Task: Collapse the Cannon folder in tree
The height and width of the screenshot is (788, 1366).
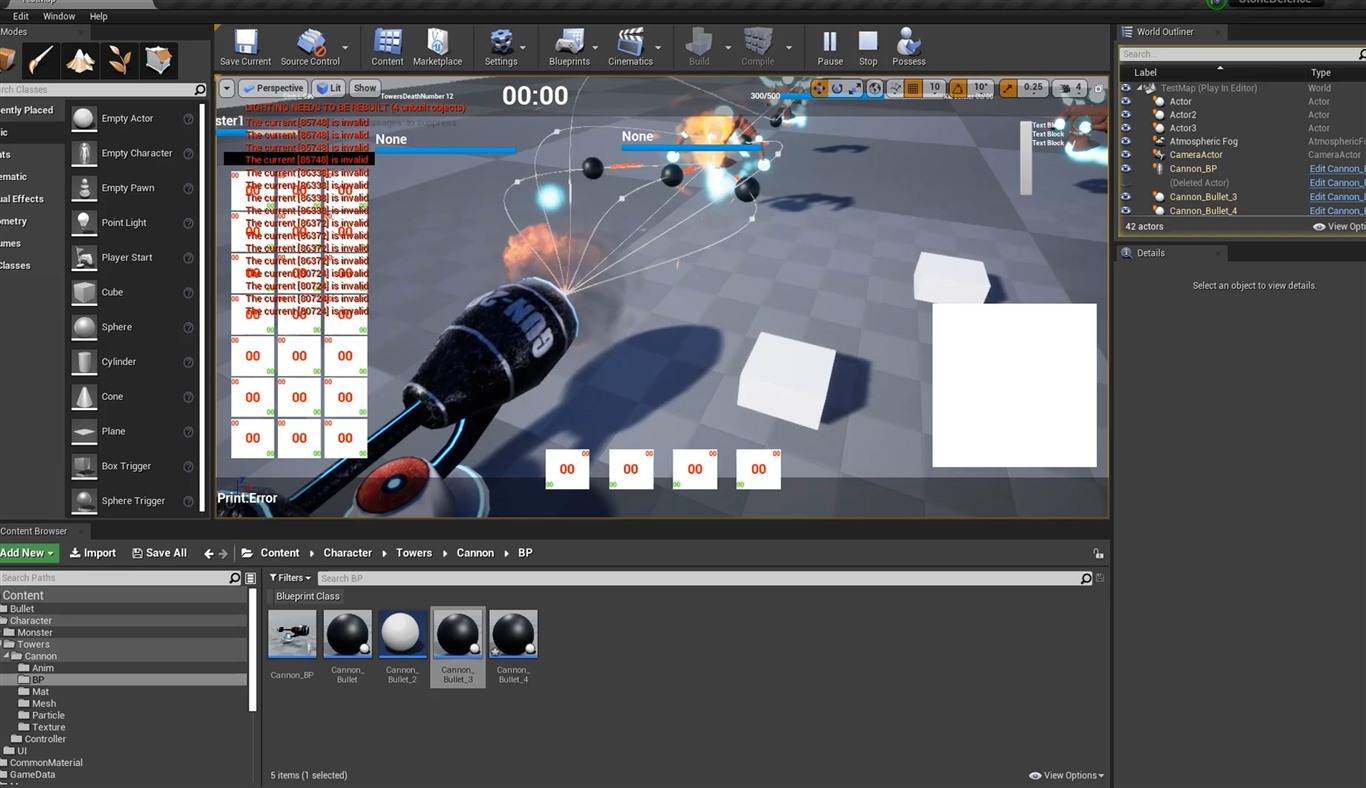Action: (x=7, y=656)
